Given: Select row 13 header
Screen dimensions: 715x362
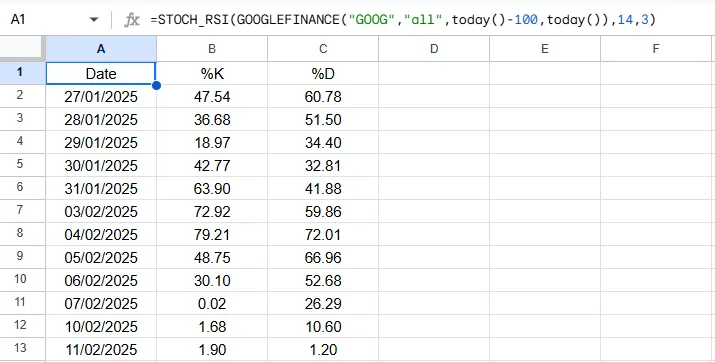Looking at the screenshot, I should [x=22, y=349].
